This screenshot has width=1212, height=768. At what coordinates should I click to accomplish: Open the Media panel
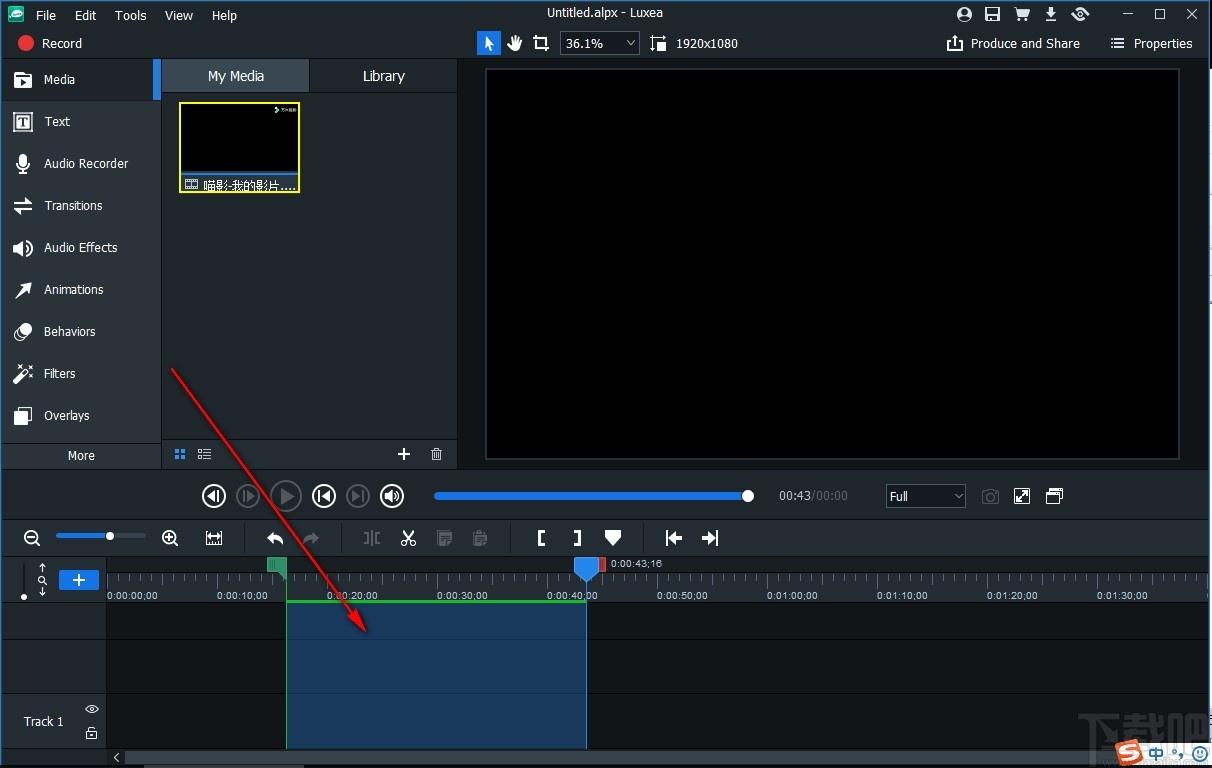coord(80,79)
